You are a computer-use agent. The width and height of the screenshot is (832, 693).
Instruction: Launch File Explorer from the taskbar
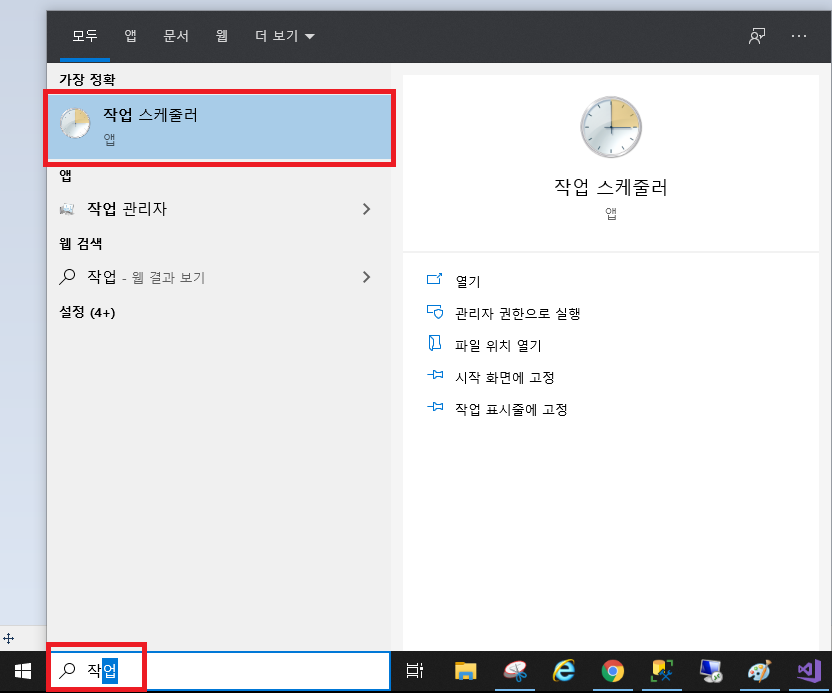(465, 671)
